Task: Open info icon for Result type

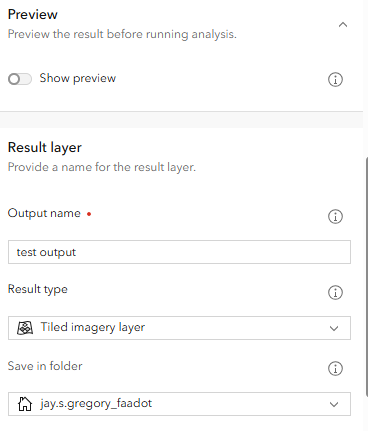Action: point(335,292)
